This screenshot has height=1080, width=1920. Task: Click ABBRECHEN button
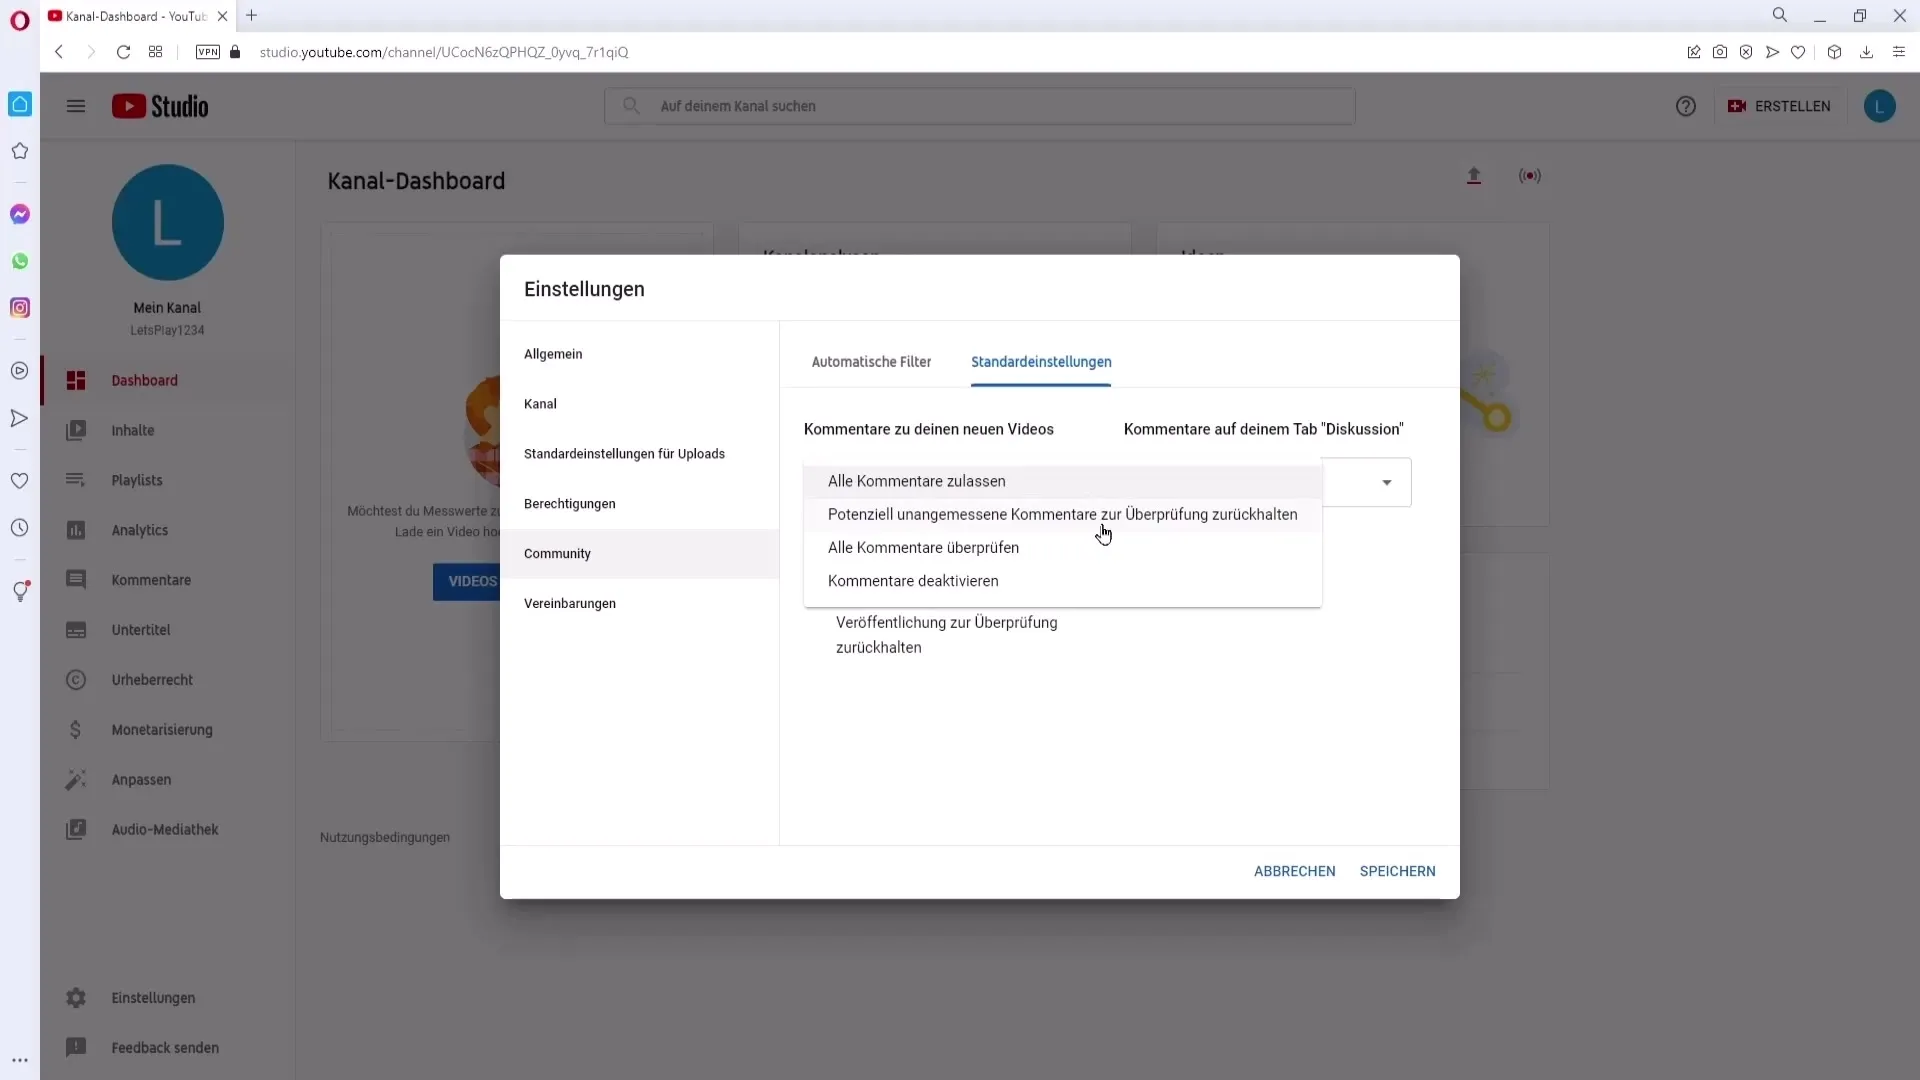(x=1296, y=870)
